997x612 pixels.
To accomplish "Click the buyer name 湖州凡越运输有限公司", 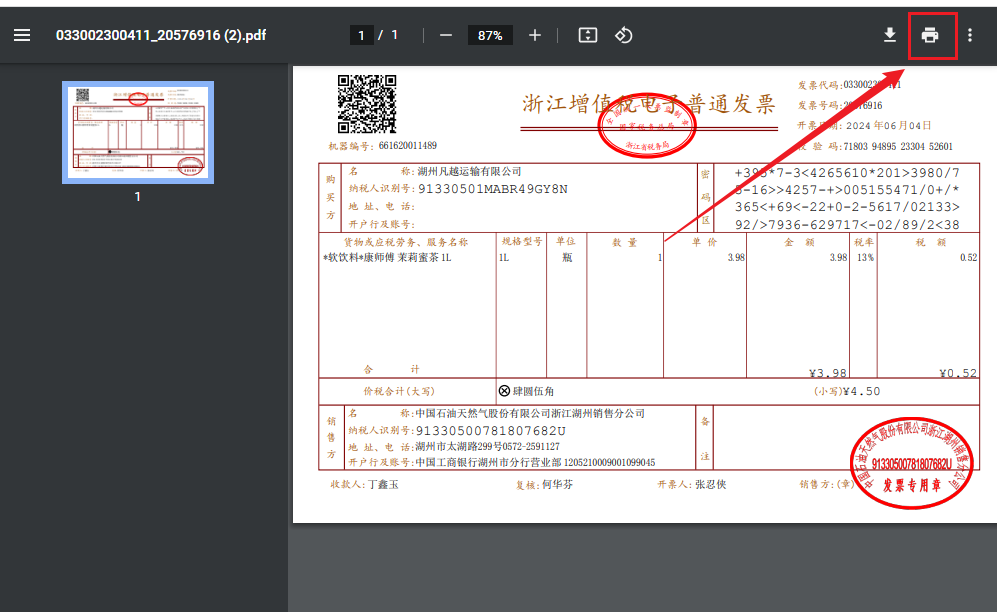I will point(469,172).
